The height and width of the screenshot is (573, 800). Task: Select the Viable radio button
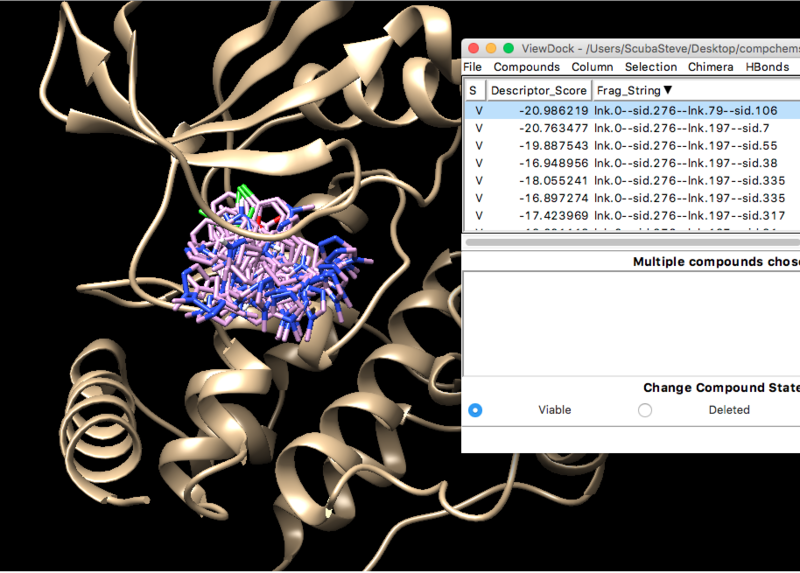[x=475, y=410]
